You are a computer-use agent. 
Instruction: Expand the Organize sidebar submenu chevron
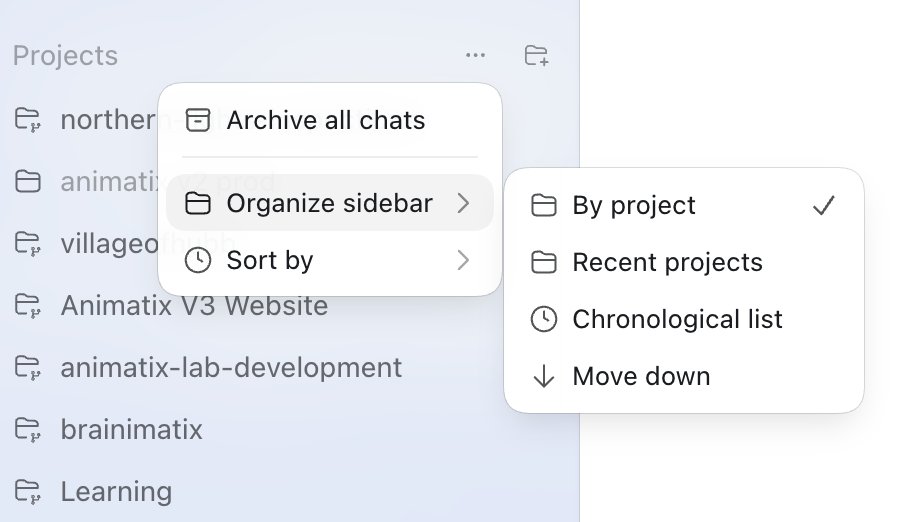point(463,203)
